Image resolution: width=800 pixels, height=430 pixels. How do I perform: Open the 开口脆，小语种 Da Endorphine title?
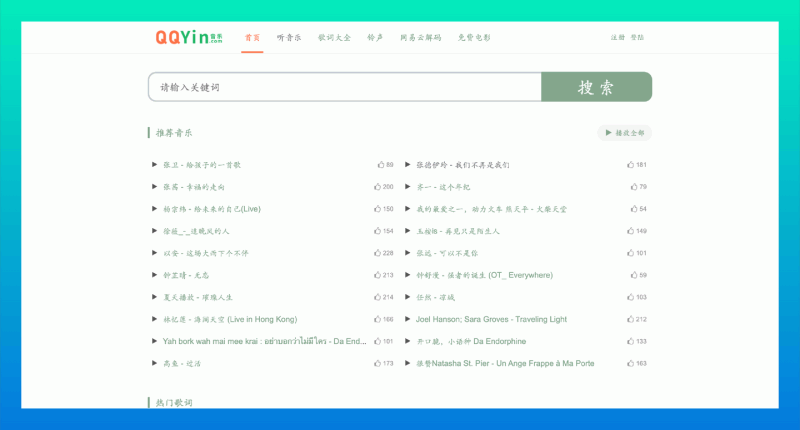(471, 341)
